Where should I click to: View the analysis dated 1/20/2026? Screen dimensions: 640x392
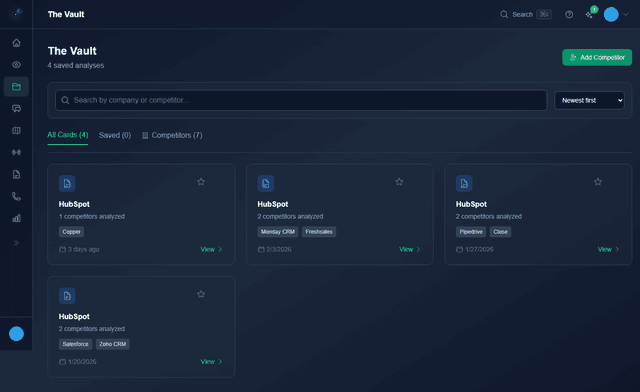coord(211,361)
